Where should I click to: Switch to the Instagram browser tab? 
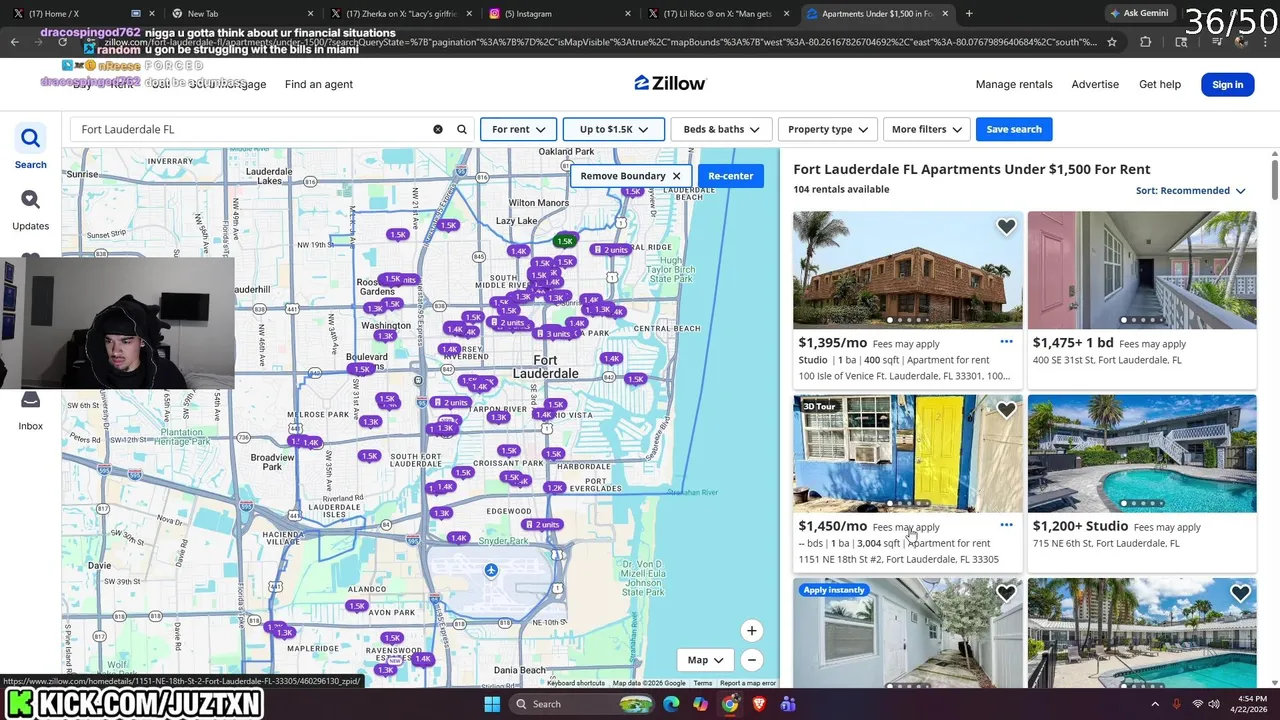(x=558, y=13)
